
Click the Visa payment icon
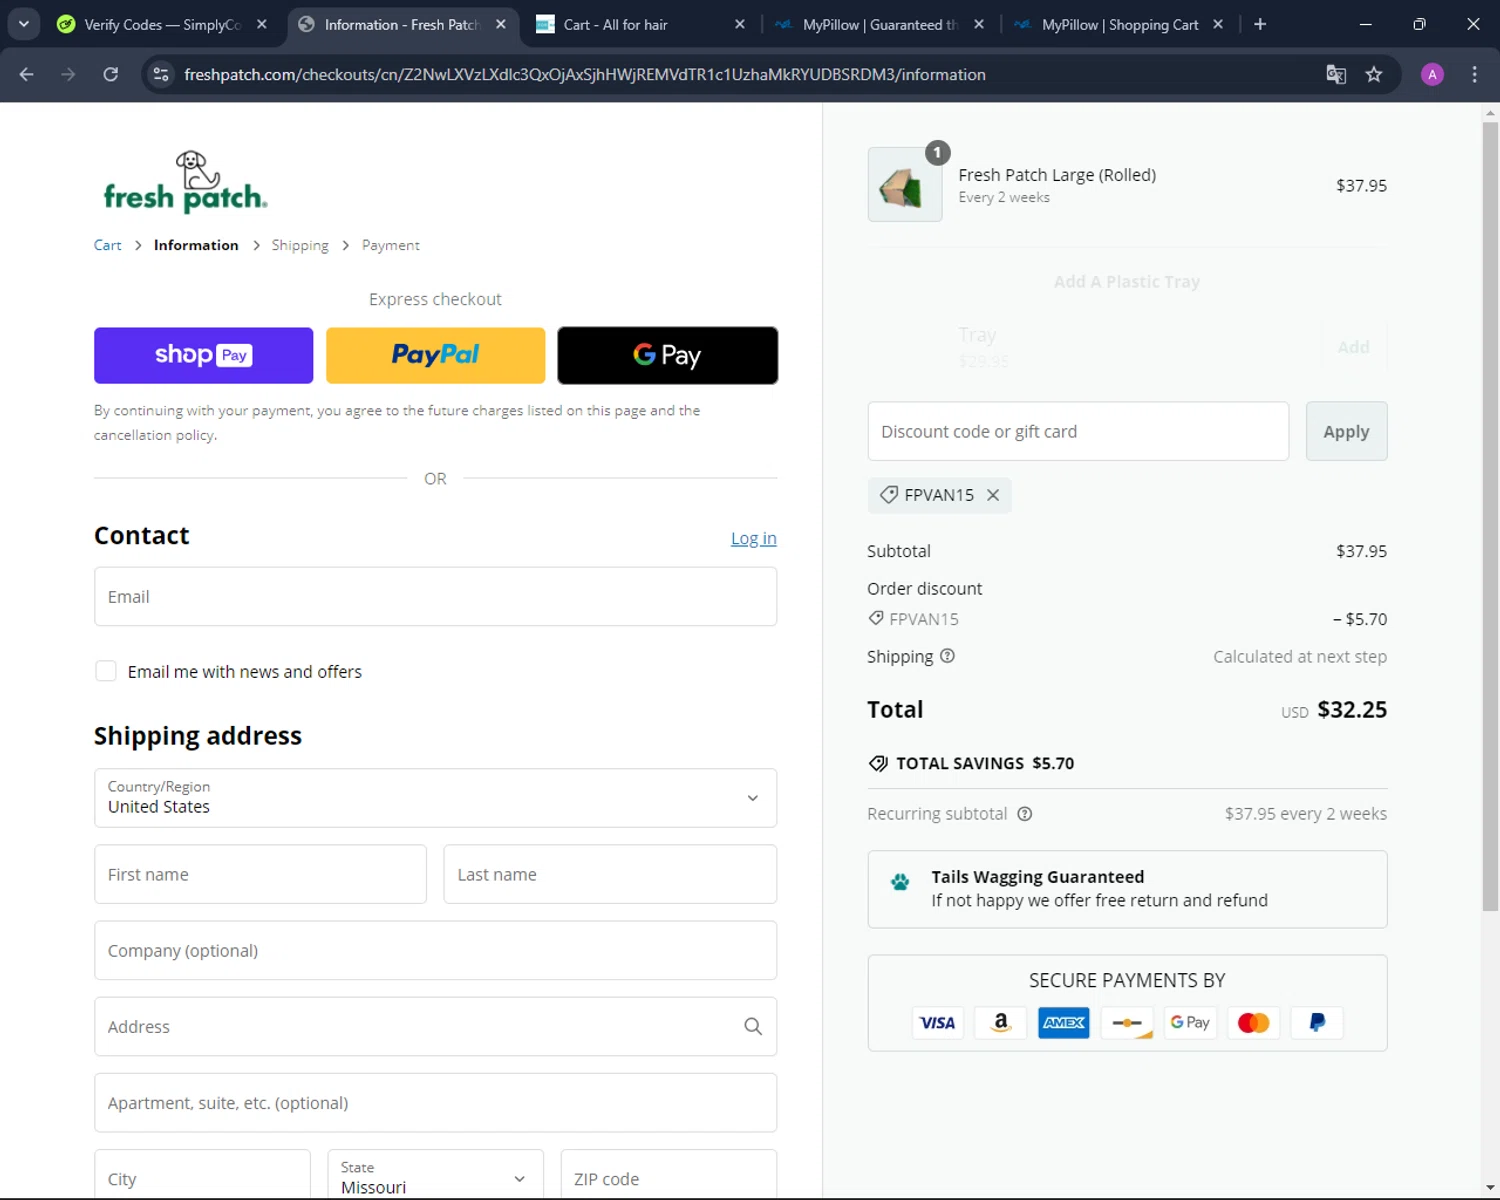click(937, 1022)
